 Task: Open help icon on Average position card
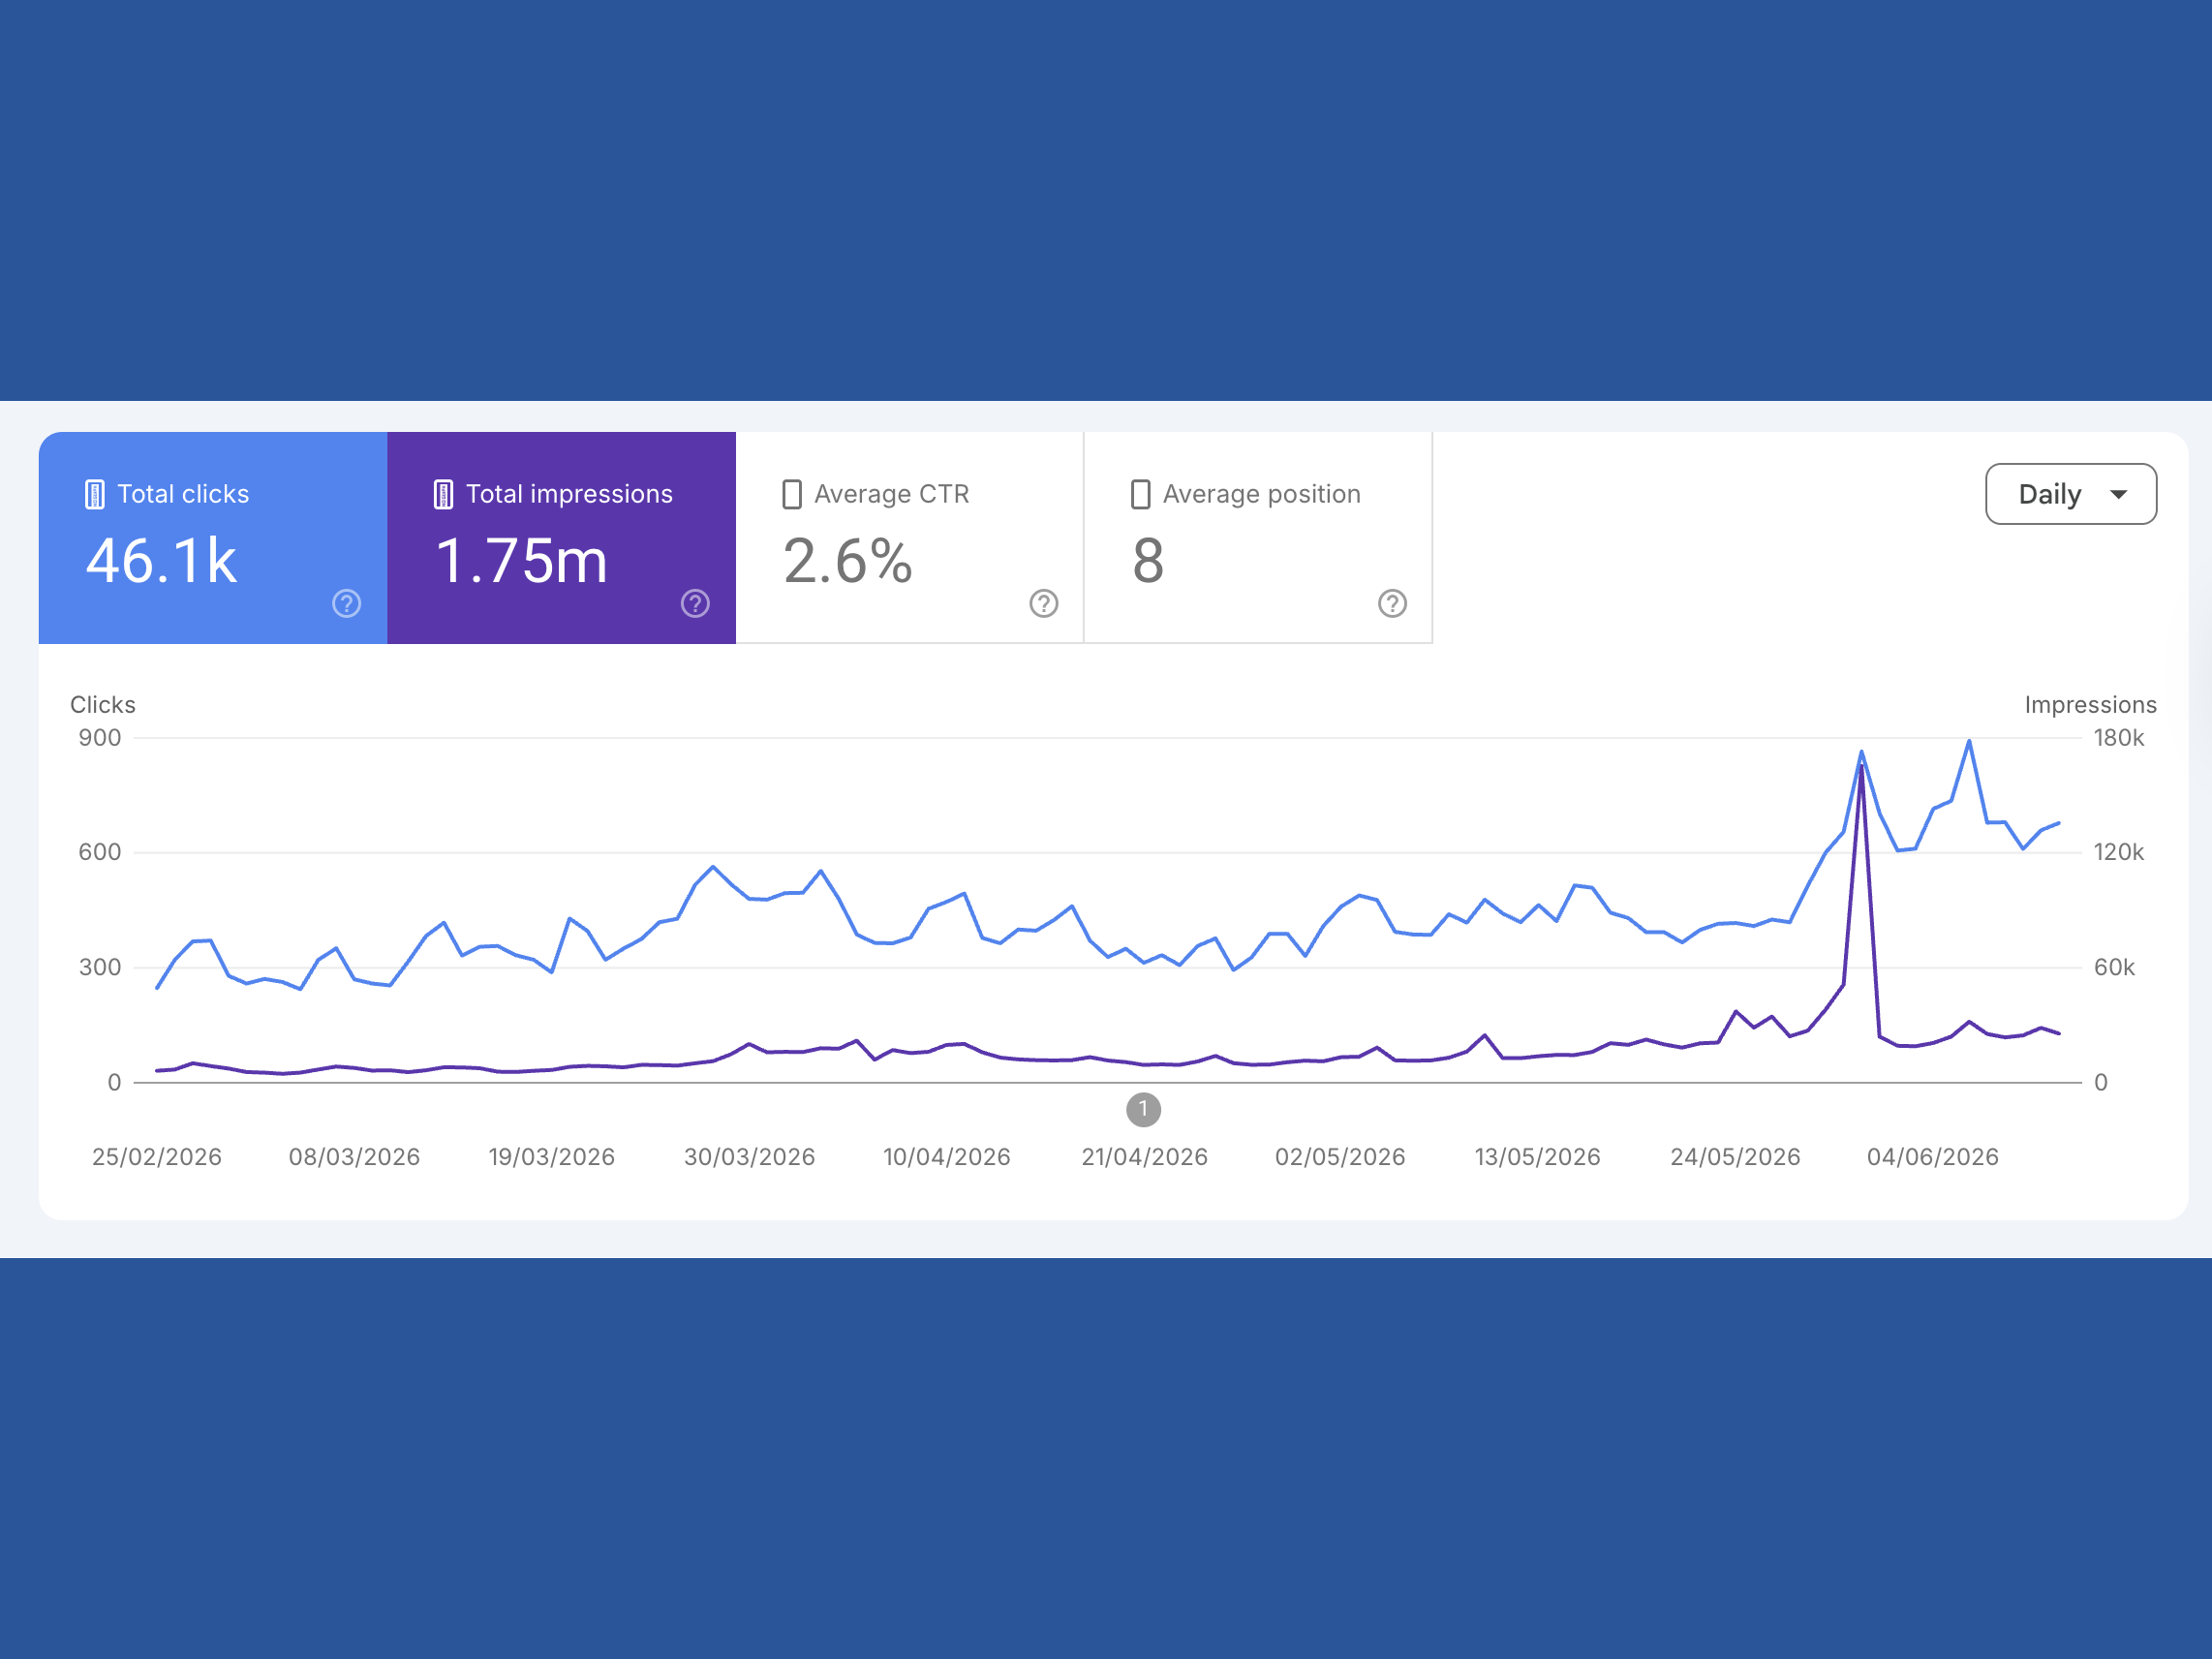1392,603
